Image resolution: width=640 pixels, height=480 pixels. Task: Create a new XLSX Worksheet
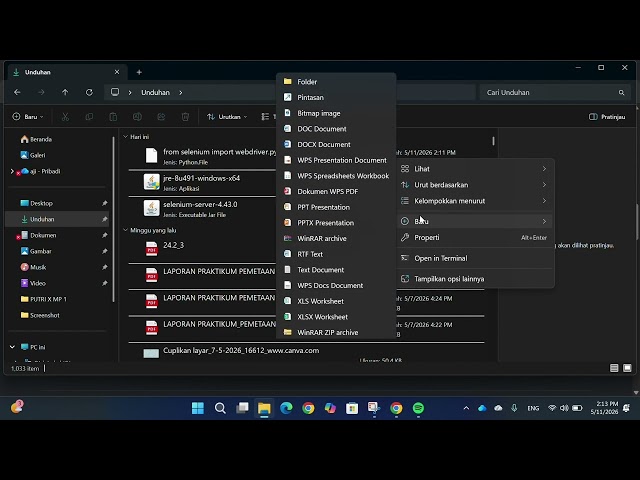click(336, 317)
